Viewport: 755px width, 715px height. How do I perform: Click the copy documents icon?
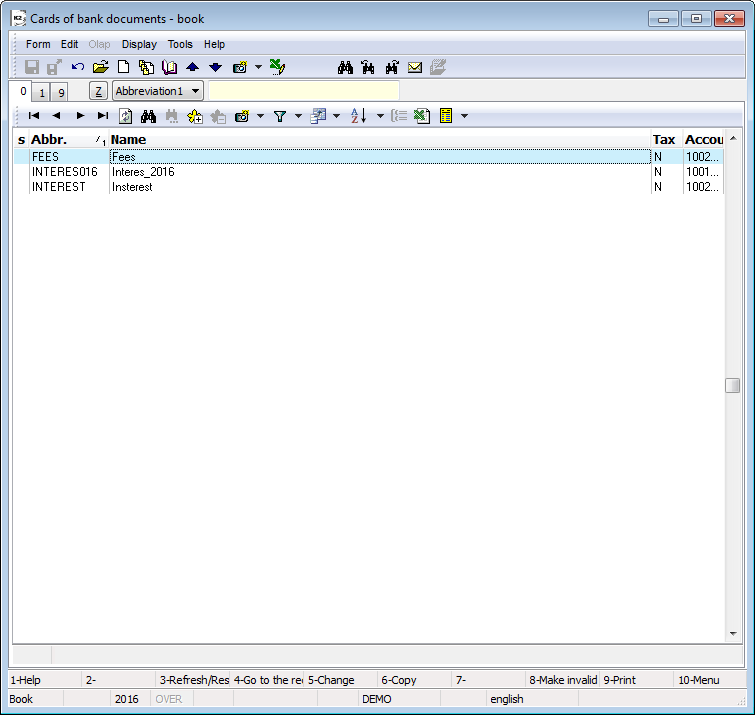coord(146,67)
